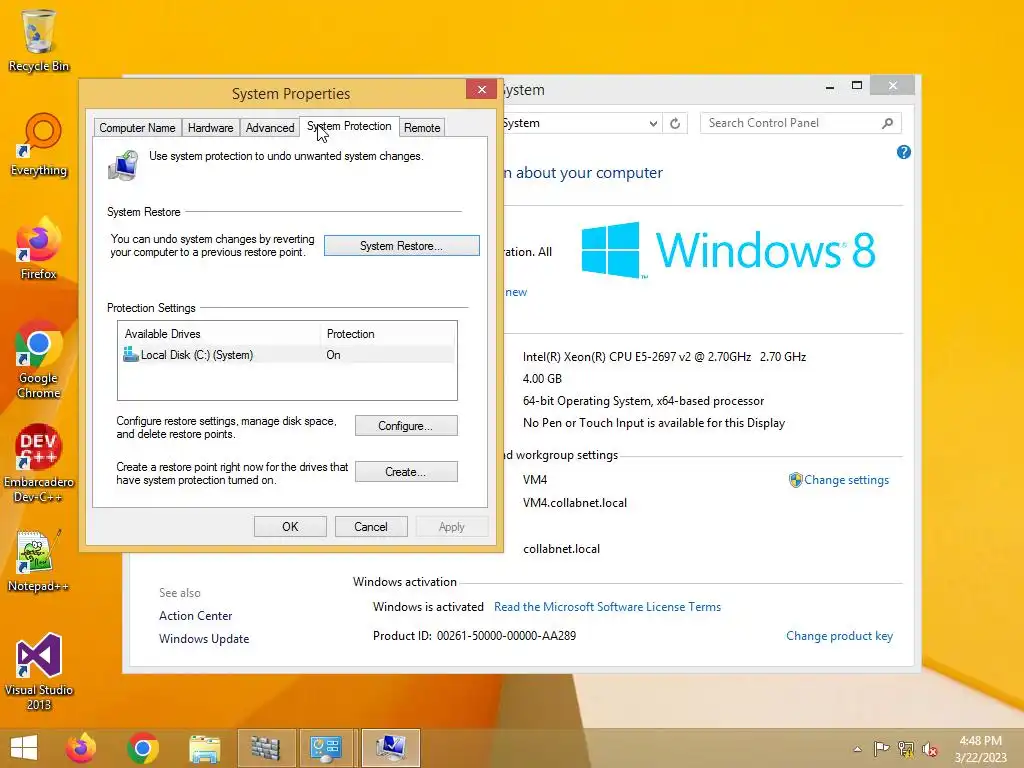Click the Available Drives column header
This screenshot has height=768, width=1024.
pos(220,334)
